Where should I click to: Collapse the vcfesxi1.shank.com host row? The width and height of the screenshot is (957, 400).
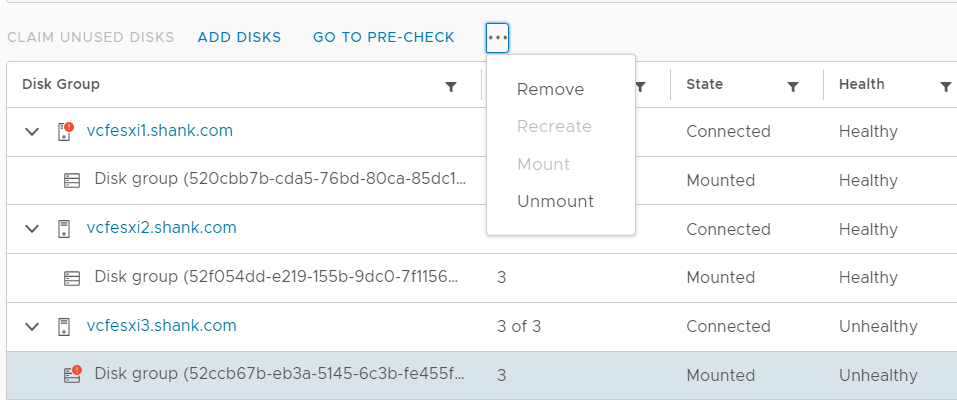point(32,131)
